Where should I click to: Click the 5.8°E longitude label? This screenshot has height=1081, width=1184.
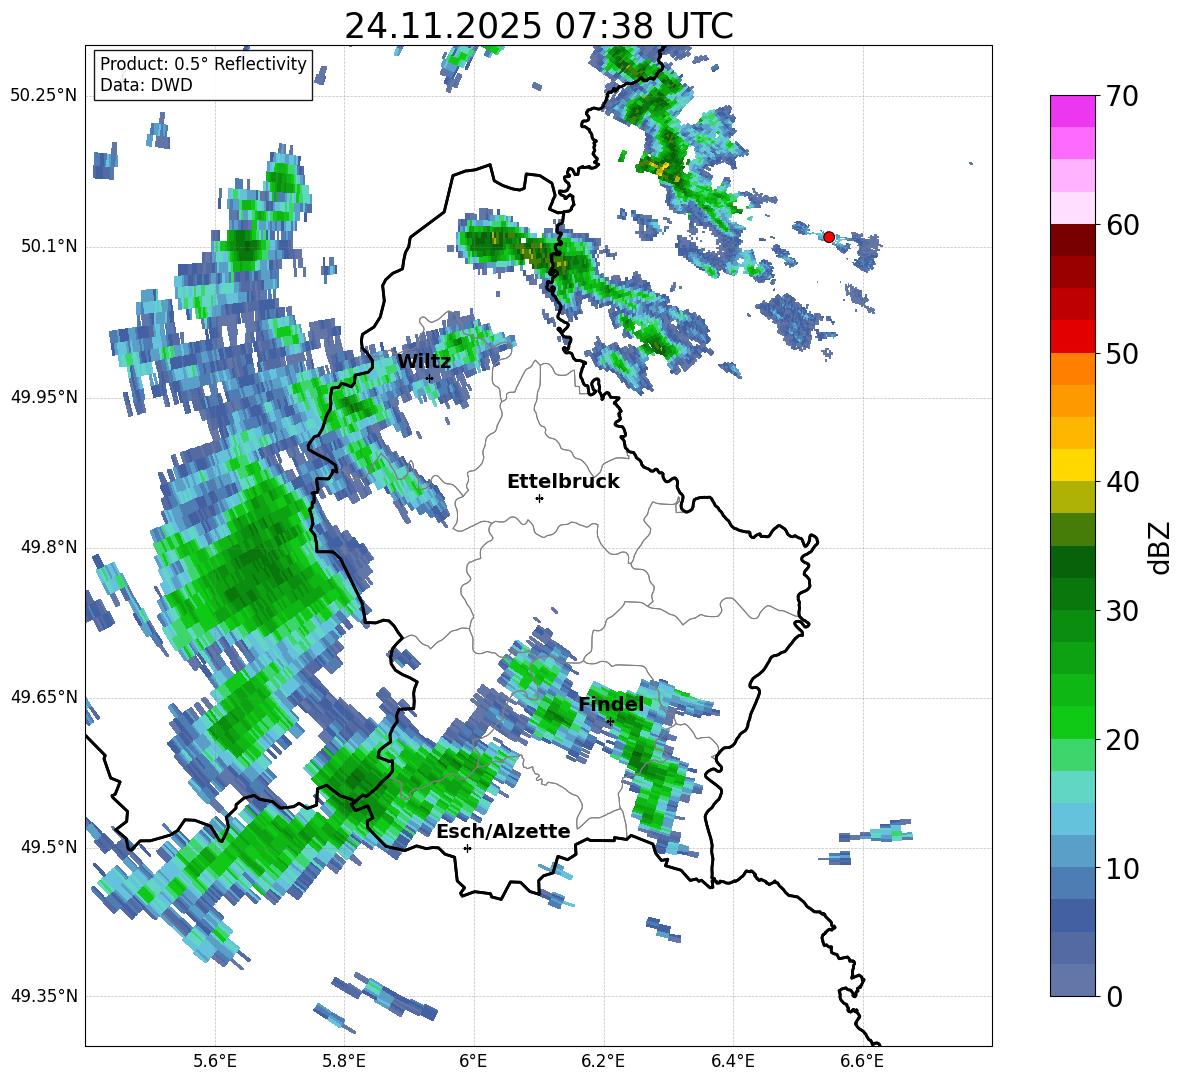coord(344,1061)
